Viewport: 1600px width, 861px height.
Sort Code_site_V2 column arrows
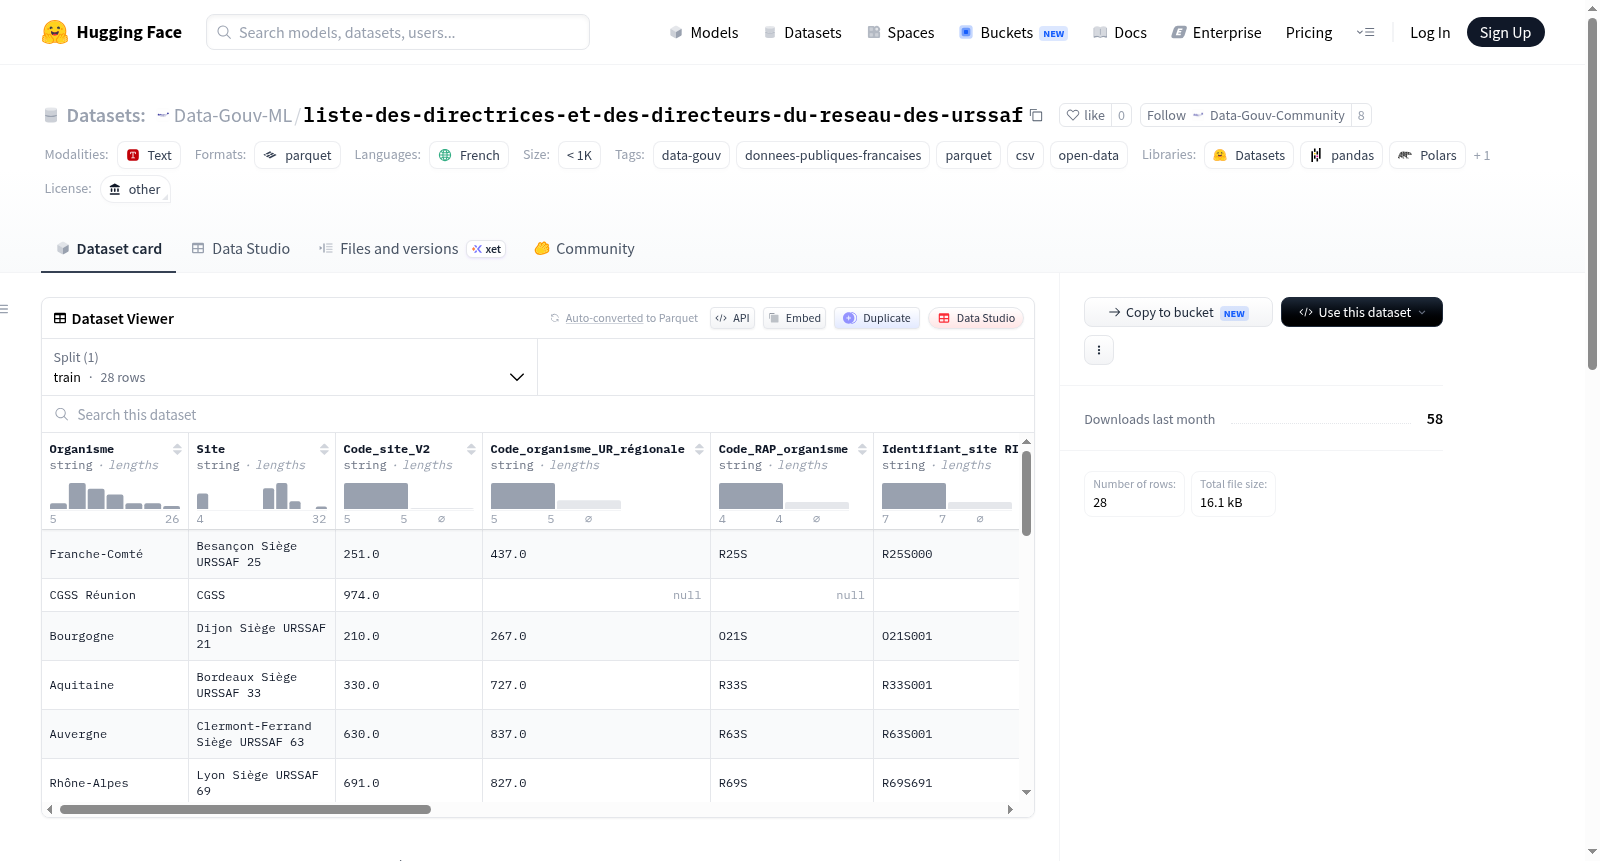pos(471,449)
